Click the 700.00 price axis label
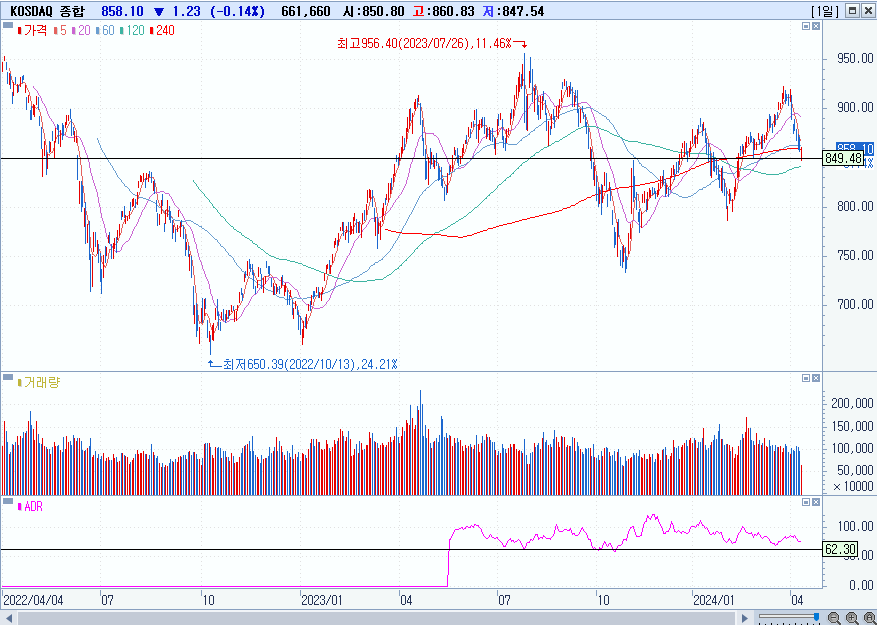Image resolution: width=877 pixels, height=625 pixels. pos(855,305)
